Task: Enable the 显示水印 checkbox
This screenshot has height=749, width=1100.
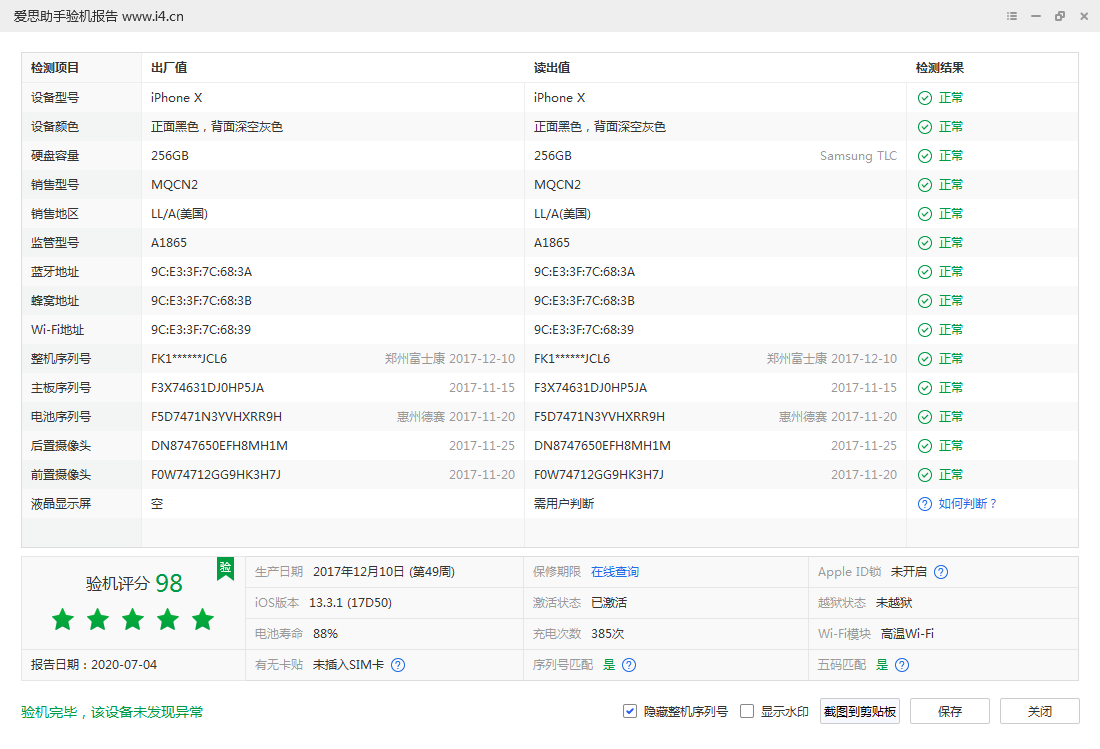Action: (746, 711)
